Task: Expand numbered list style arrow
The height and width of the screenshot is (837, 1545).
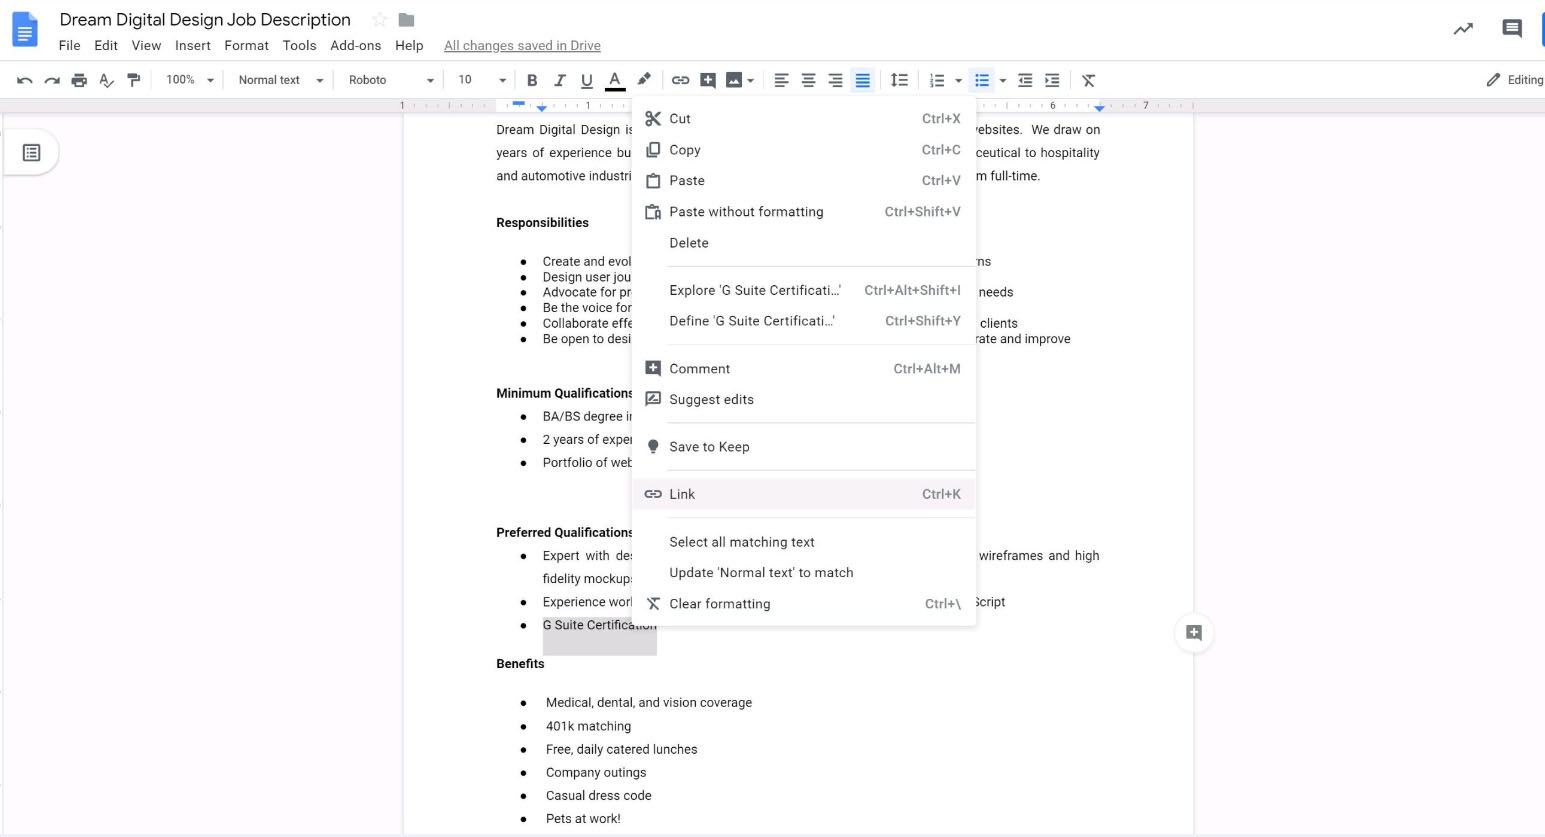Action: [x=958, y=80]
